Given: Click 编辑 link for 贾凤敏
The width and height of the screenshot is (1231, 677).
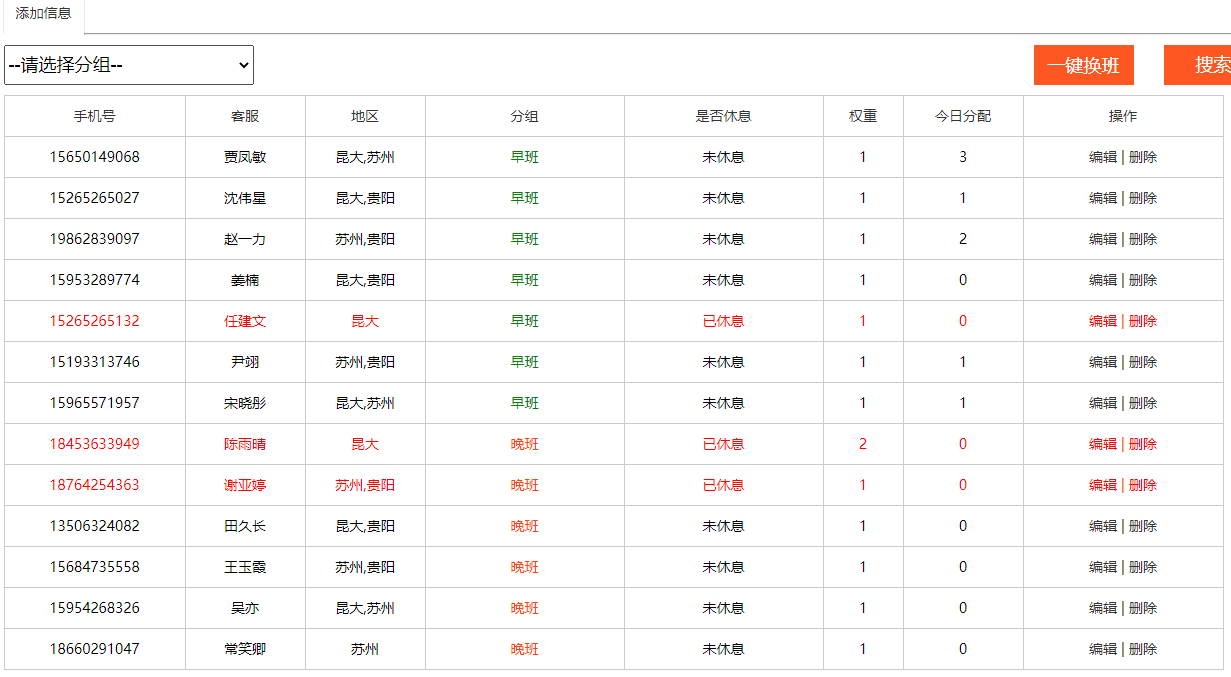Looking at the screenshot, I should click(x=1102, y=157).
